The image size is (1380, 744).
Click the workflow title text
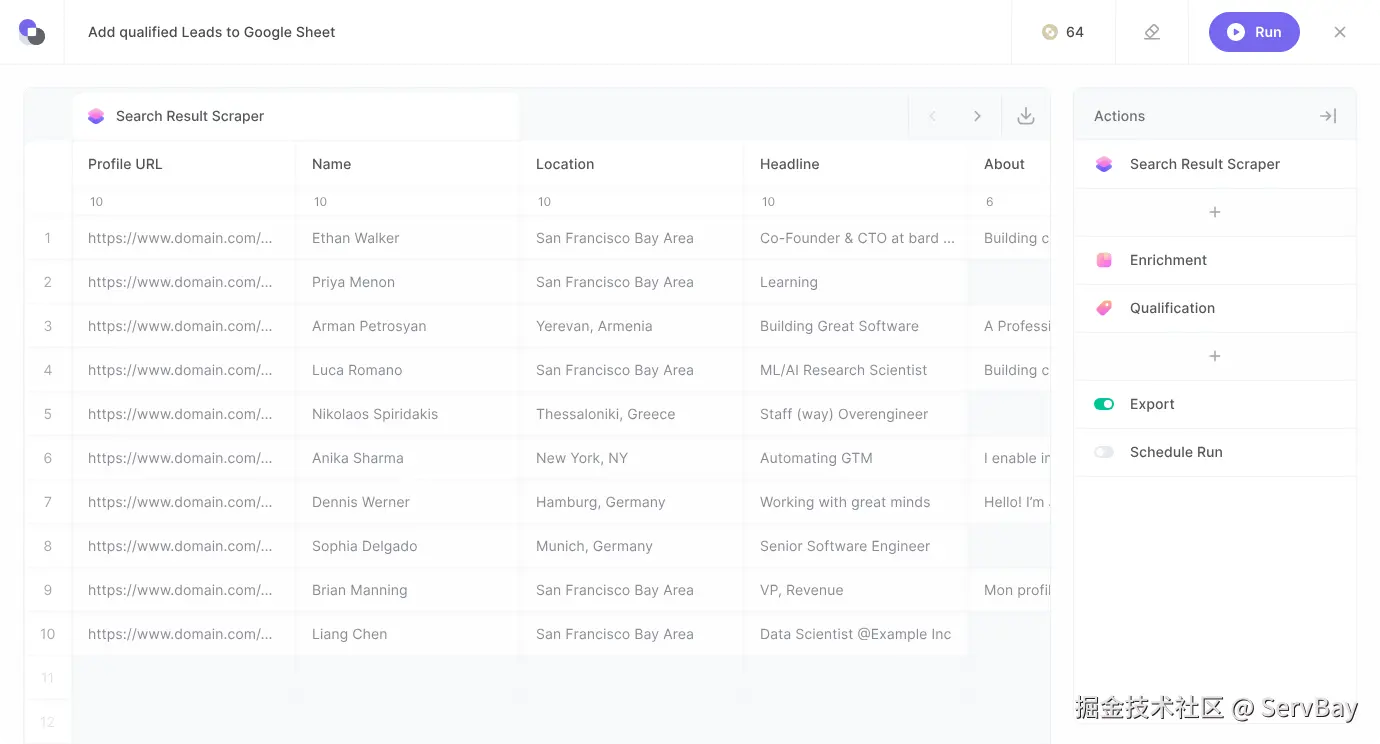tap(212, 32)
